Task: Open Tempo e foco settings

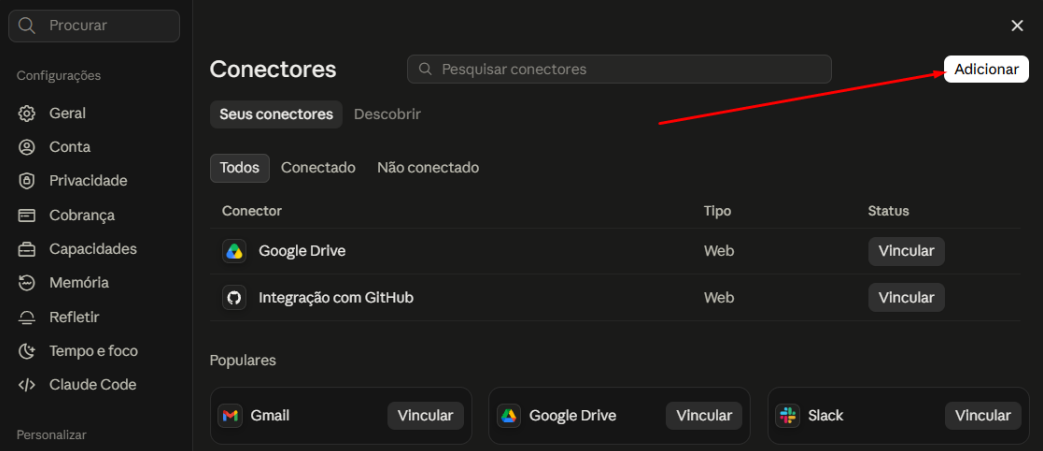Action: point(96,351)
